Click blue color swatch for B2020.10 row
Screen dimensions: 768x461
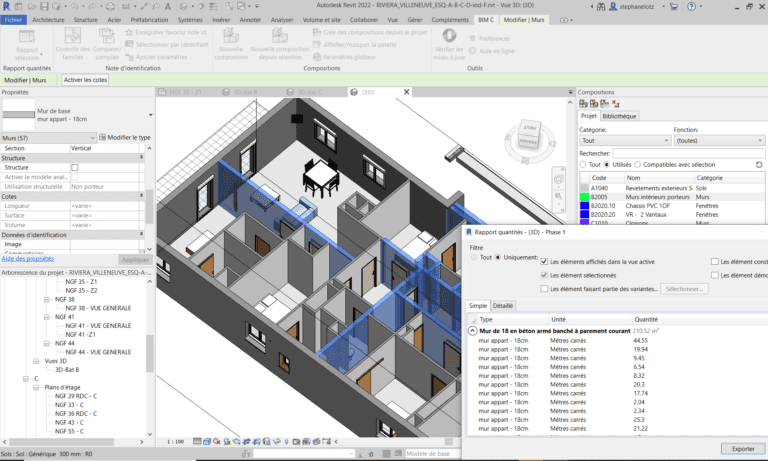pos(584,206)
